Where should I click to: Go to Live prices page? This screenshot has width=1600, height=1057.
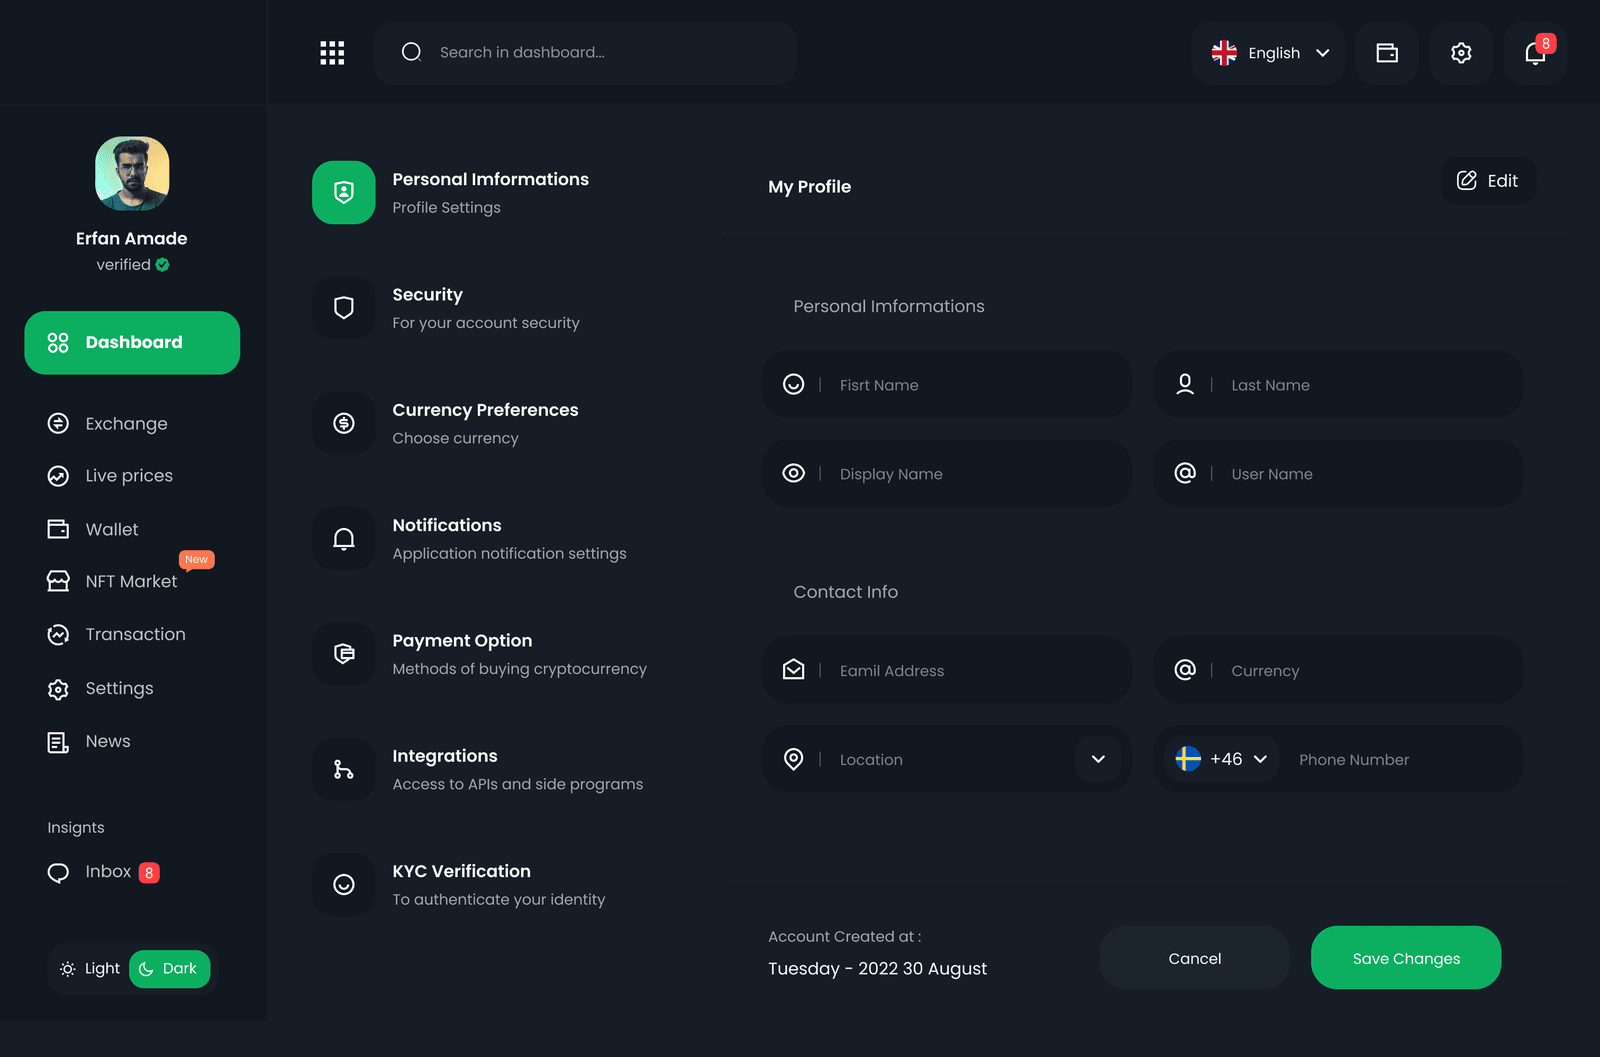point(110,476)
